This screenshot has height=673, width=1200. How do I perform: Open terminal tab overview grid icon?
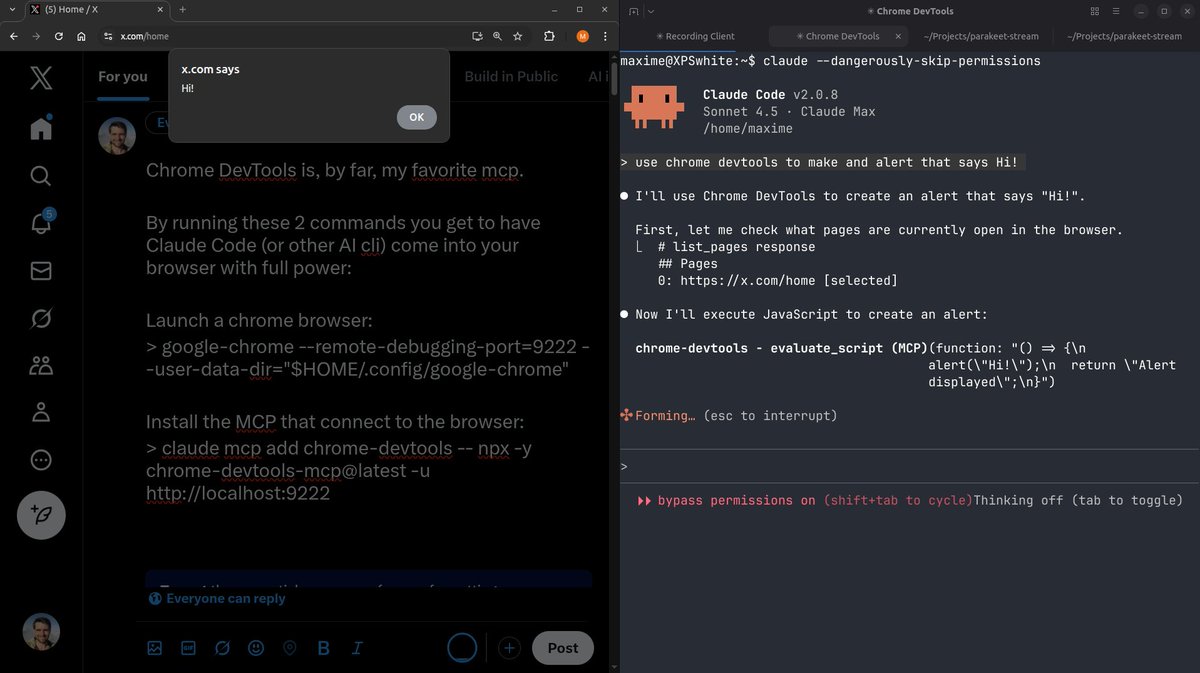[1095, 11]
